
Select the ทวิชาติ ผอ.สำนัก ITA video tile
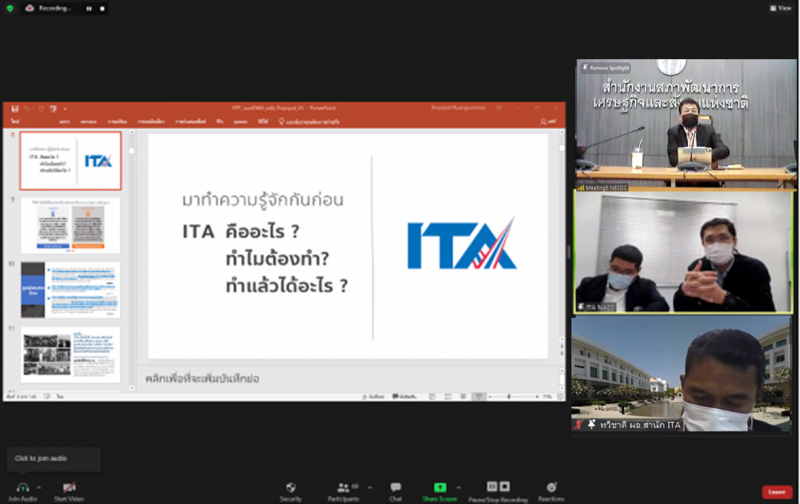click(681, 374)
